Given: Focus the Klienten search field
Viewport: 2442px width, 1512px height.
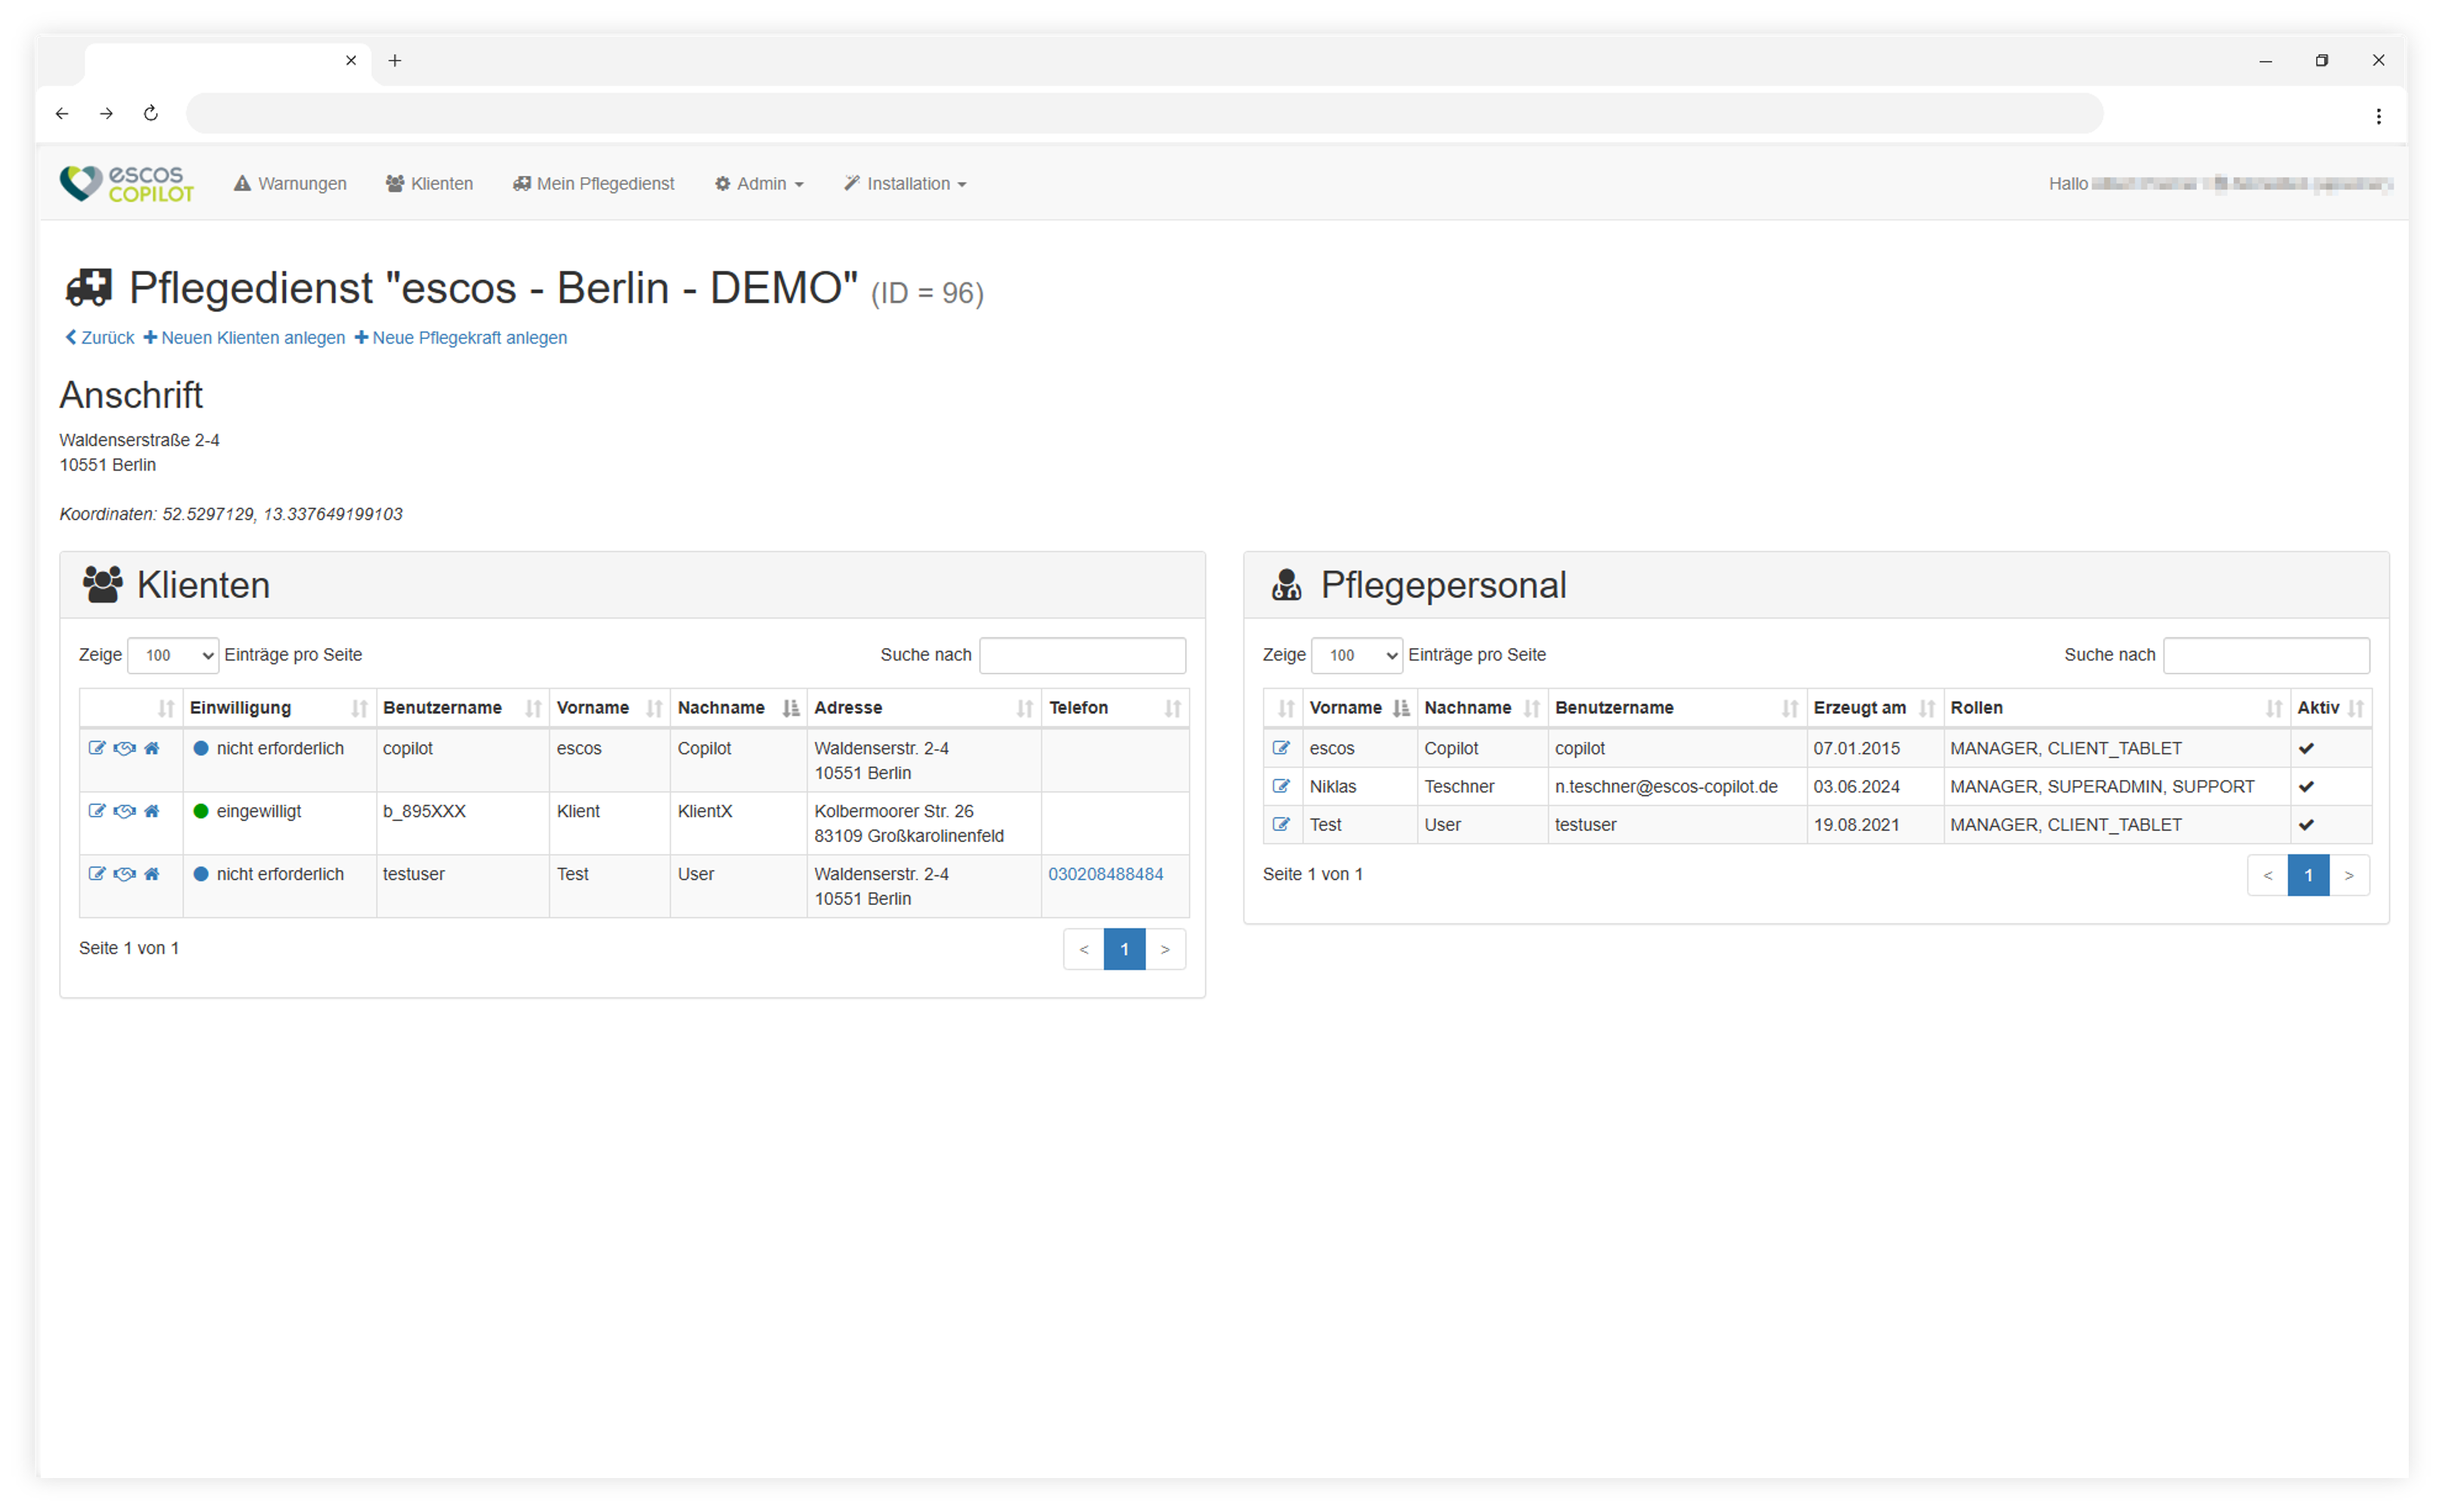Looking at the screenshot, I should pyautogui.click(x=1083, y=655).
